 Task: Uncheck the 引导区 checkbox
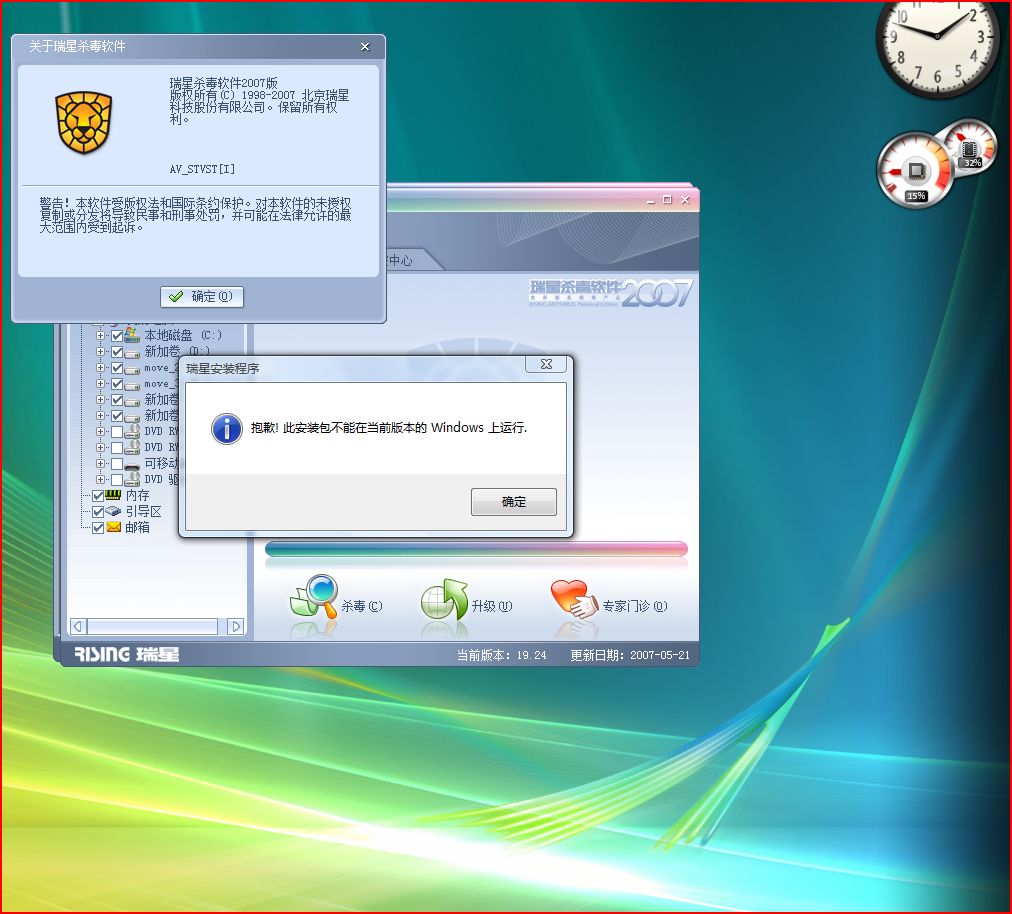click(x=98, y=512)
